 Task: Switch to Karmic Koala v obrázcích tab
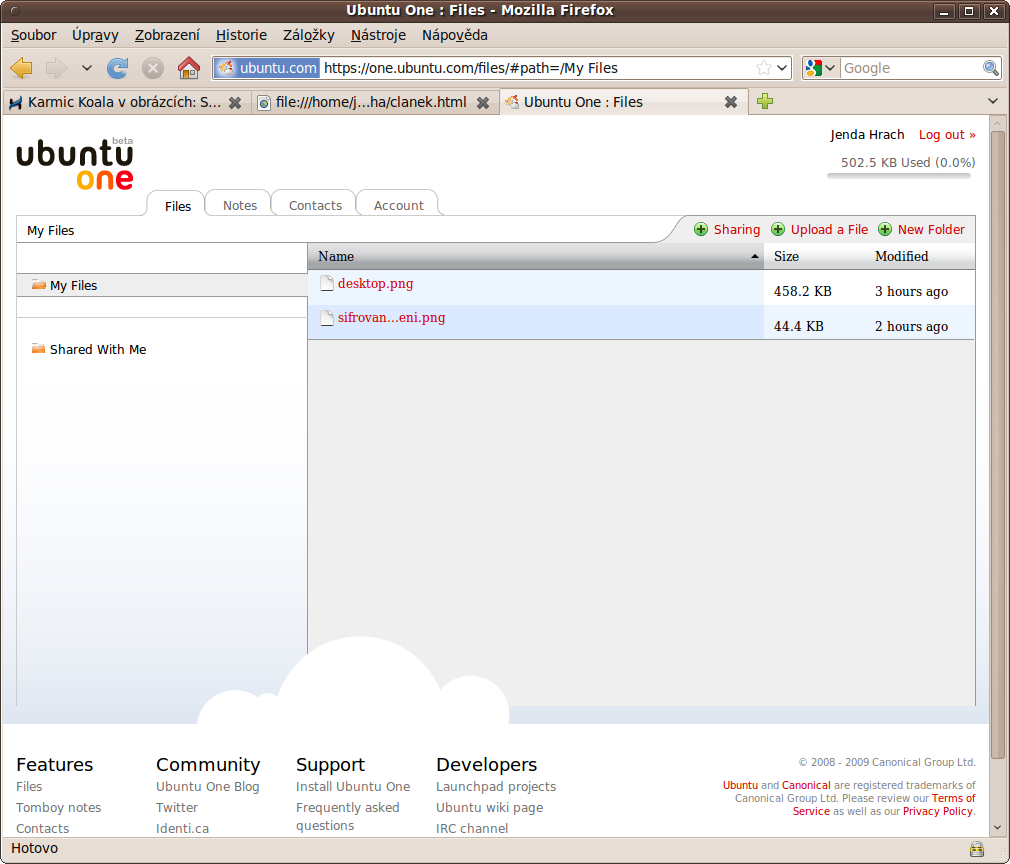click(x=124, y=102)
